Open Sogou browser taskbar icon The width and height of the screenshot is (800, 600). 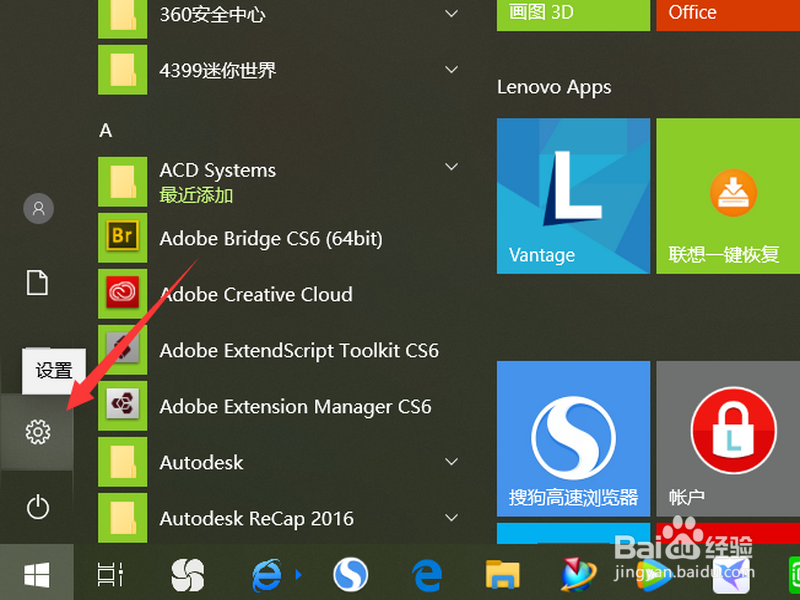(x=351, y=574)
